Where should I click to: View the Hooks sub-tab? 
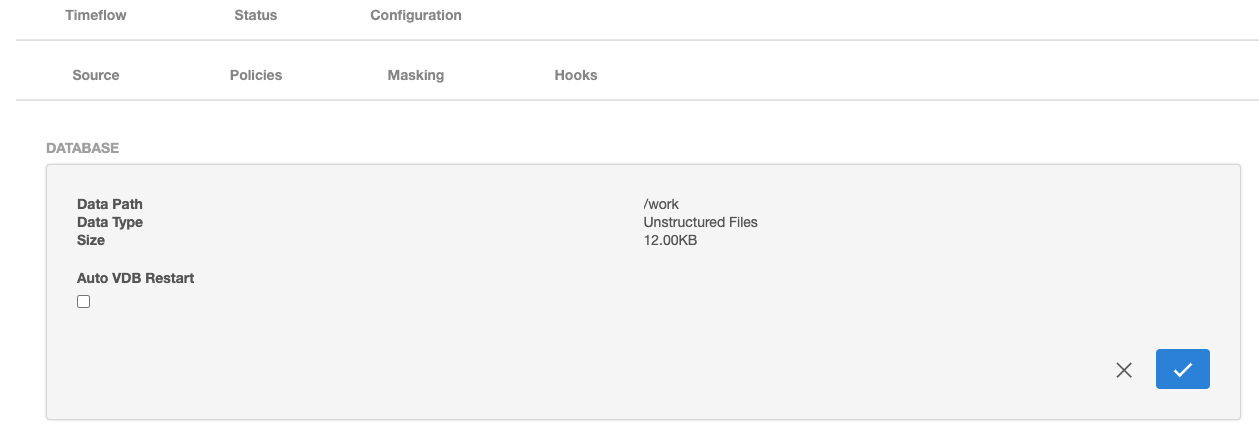(575, 75)
